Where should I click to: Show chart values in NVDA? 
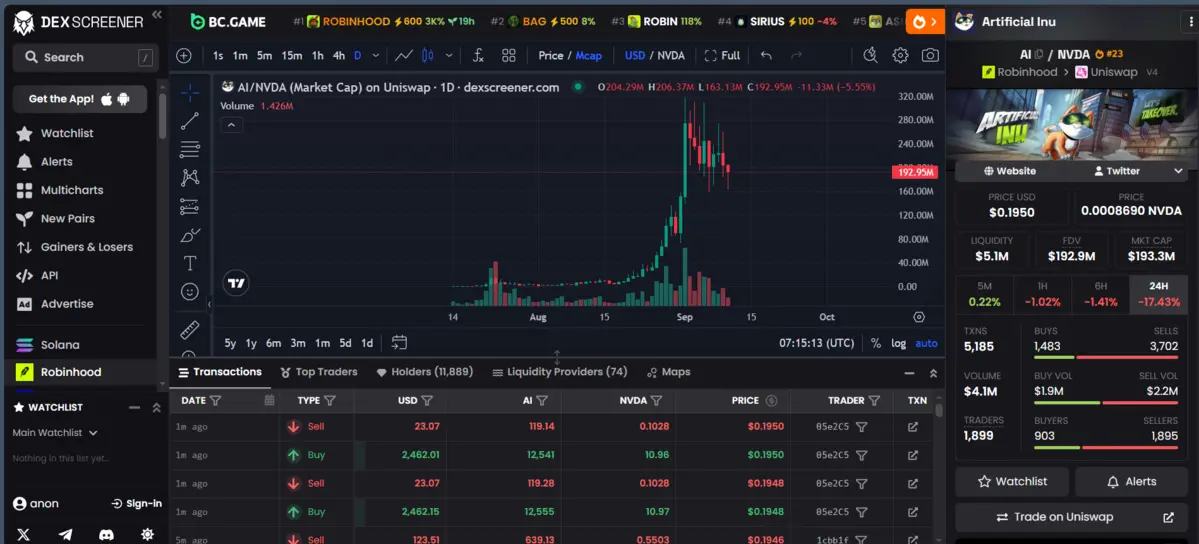click(671, 55)
